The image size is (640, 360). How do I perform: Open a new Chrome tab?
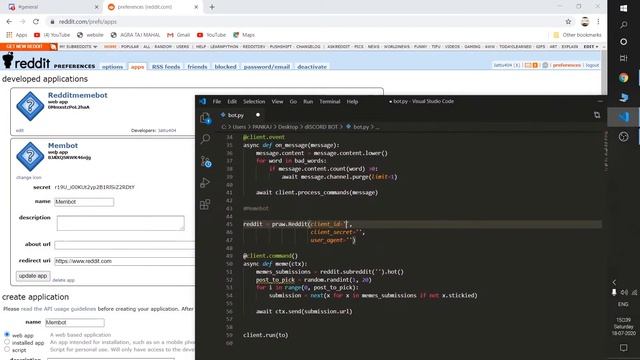coord(212,7)
